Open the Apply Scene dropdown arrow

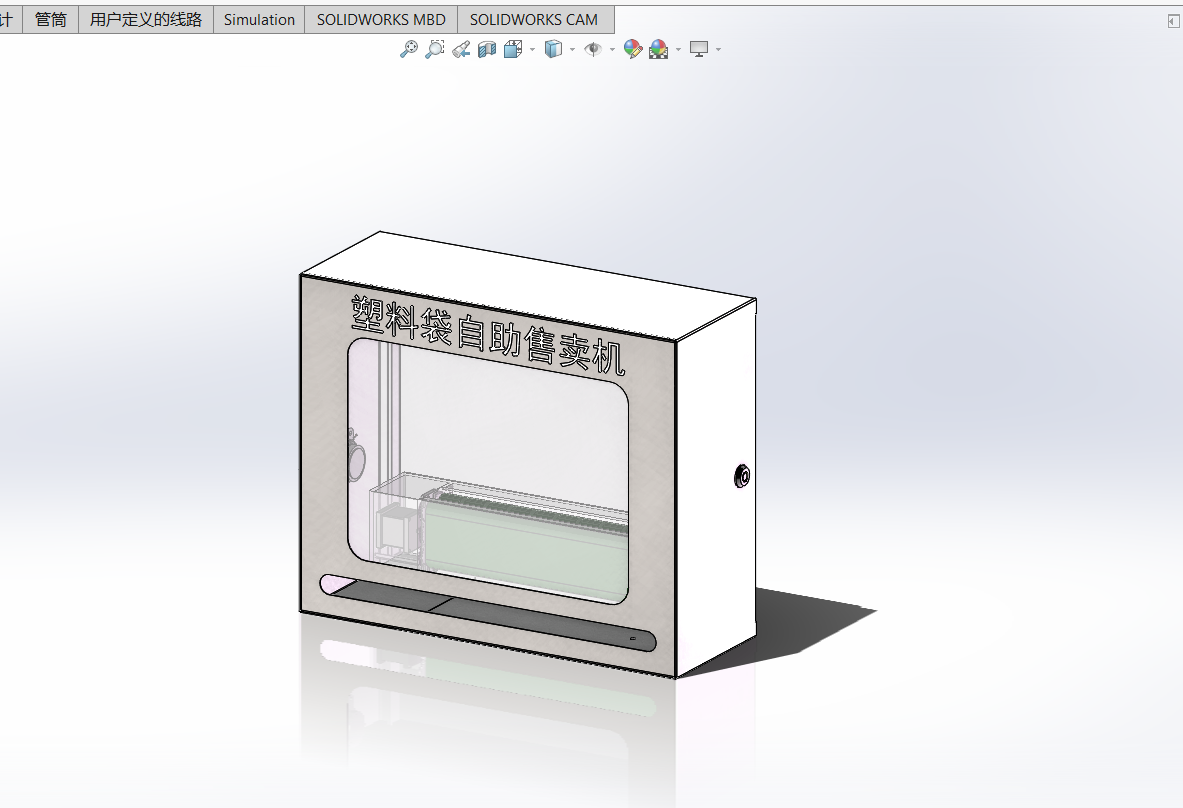click(x=678, y=50)
